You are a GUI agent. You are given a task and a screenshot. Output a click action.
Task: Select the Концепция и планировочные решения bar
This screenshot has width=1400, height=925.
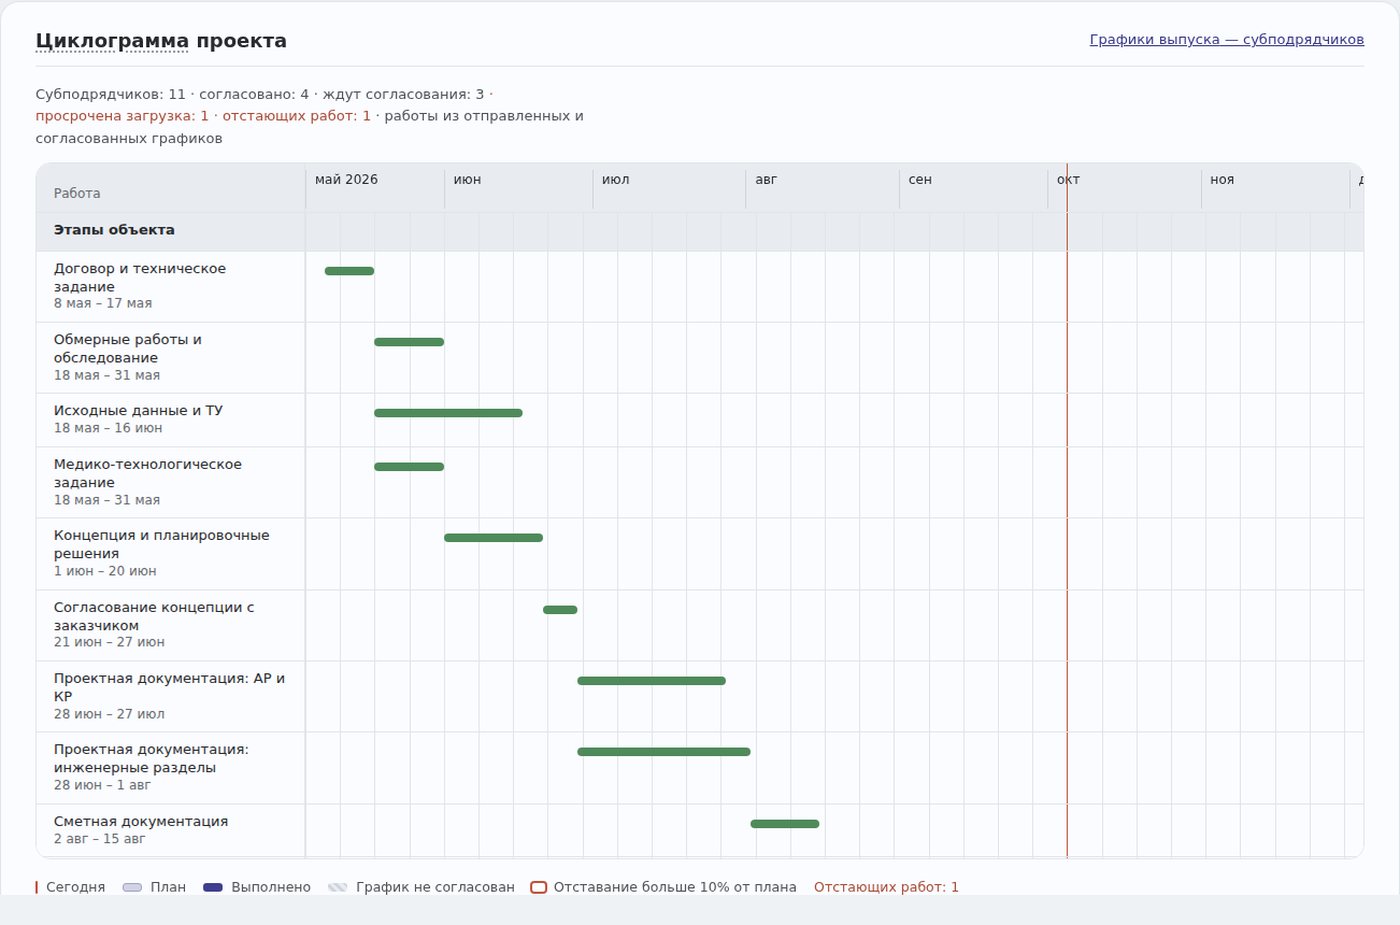pyautogui.click(x=493, y=538)
